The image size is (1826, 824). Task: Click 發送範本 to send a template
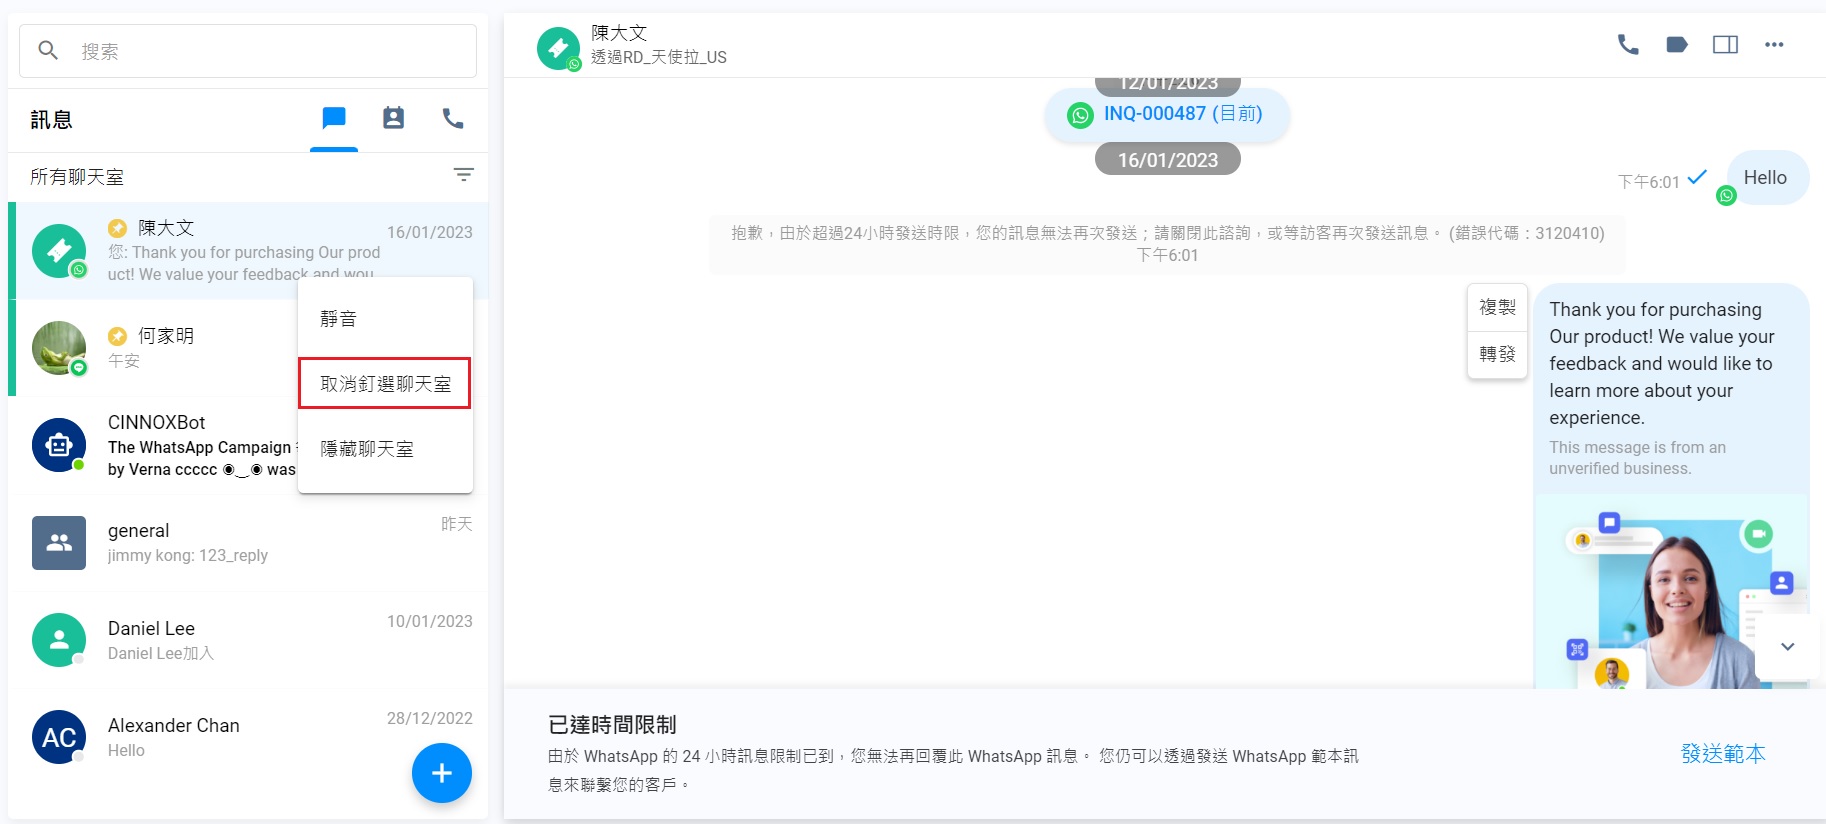point(1723,754)
